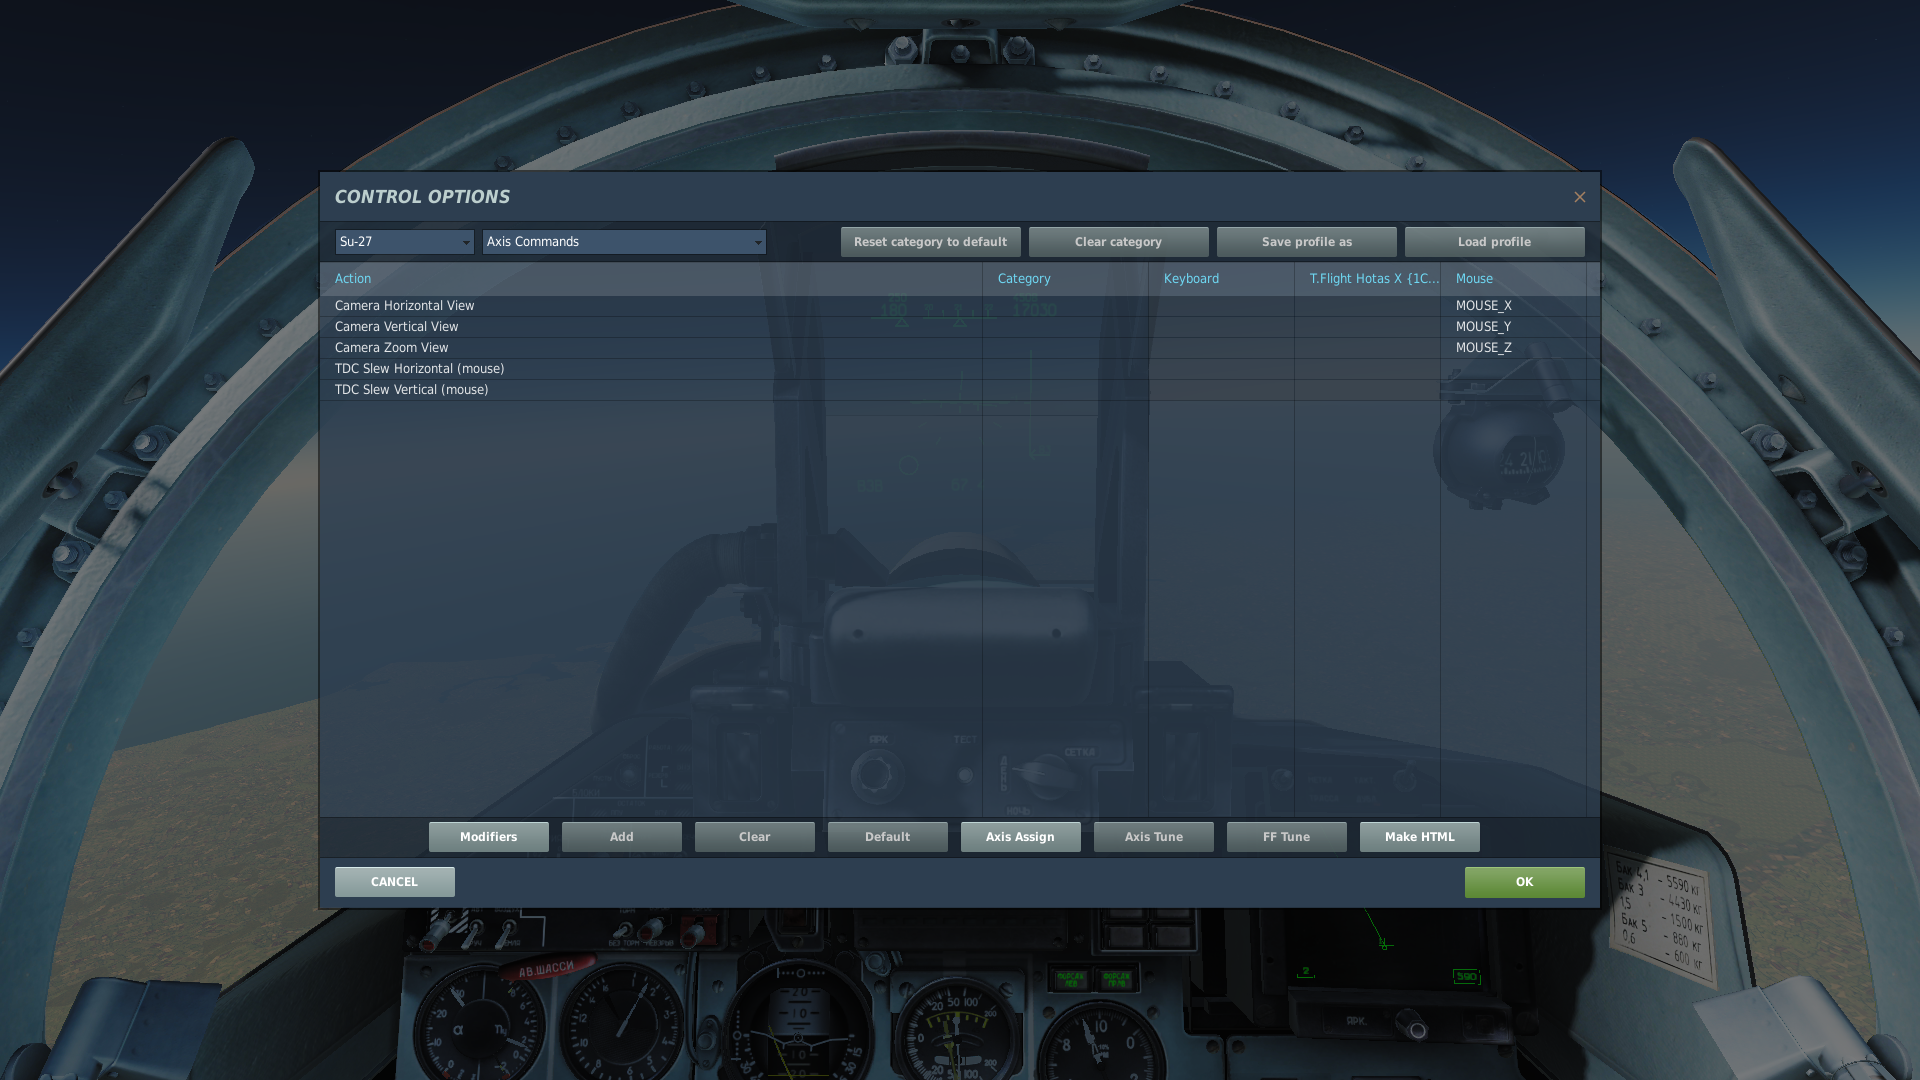
Task: Click the Clear button in bottom row
Action: [x=754, y=837]
